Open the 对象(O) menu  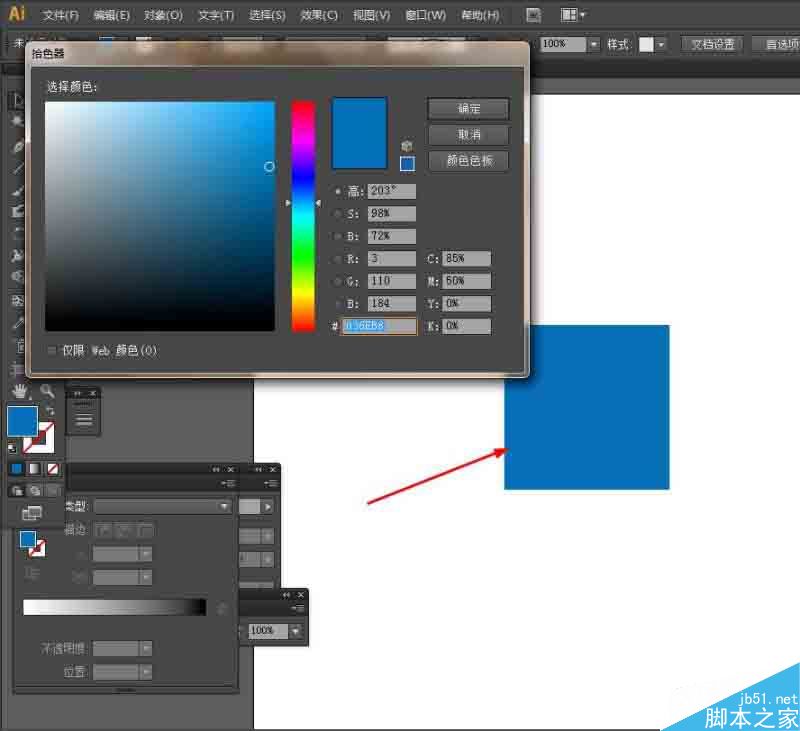pyautogui.click(x=163, y=15)
